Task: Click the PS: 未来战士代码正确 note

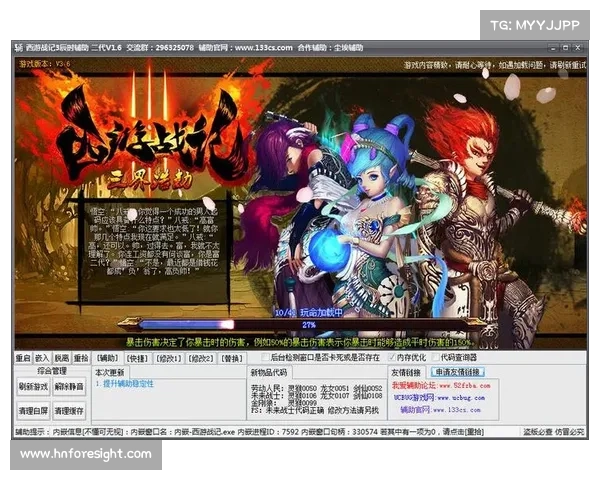Action: pyautogui.click(x=315, y=410)
